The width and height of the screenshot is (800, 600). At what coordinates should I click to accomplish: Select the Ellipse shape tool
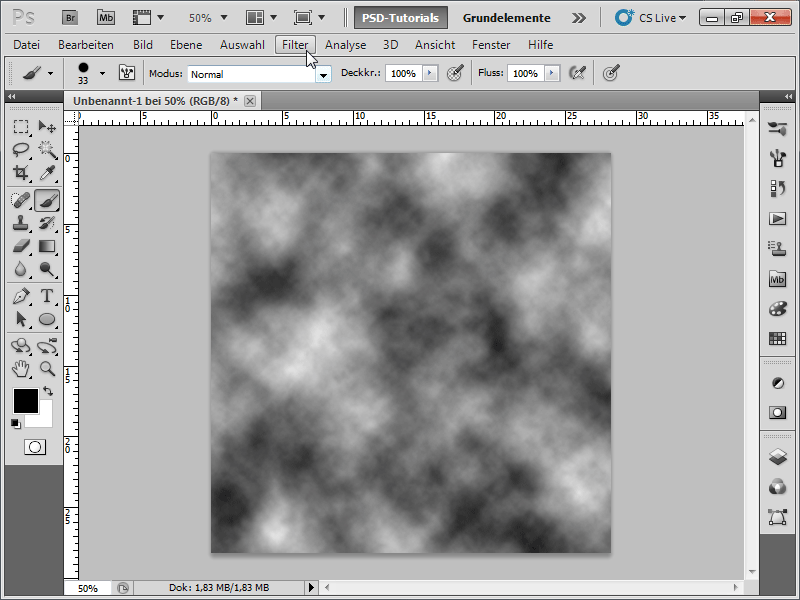tap(47, 319)
